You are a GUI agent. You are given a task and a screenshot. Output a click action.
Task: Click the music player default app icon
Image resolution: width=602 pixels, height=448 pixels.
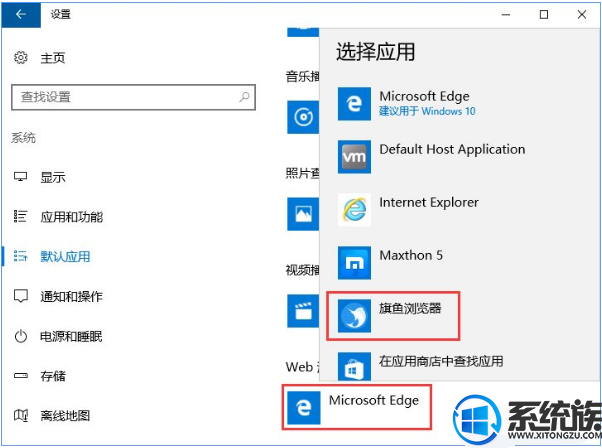point(303,117)
